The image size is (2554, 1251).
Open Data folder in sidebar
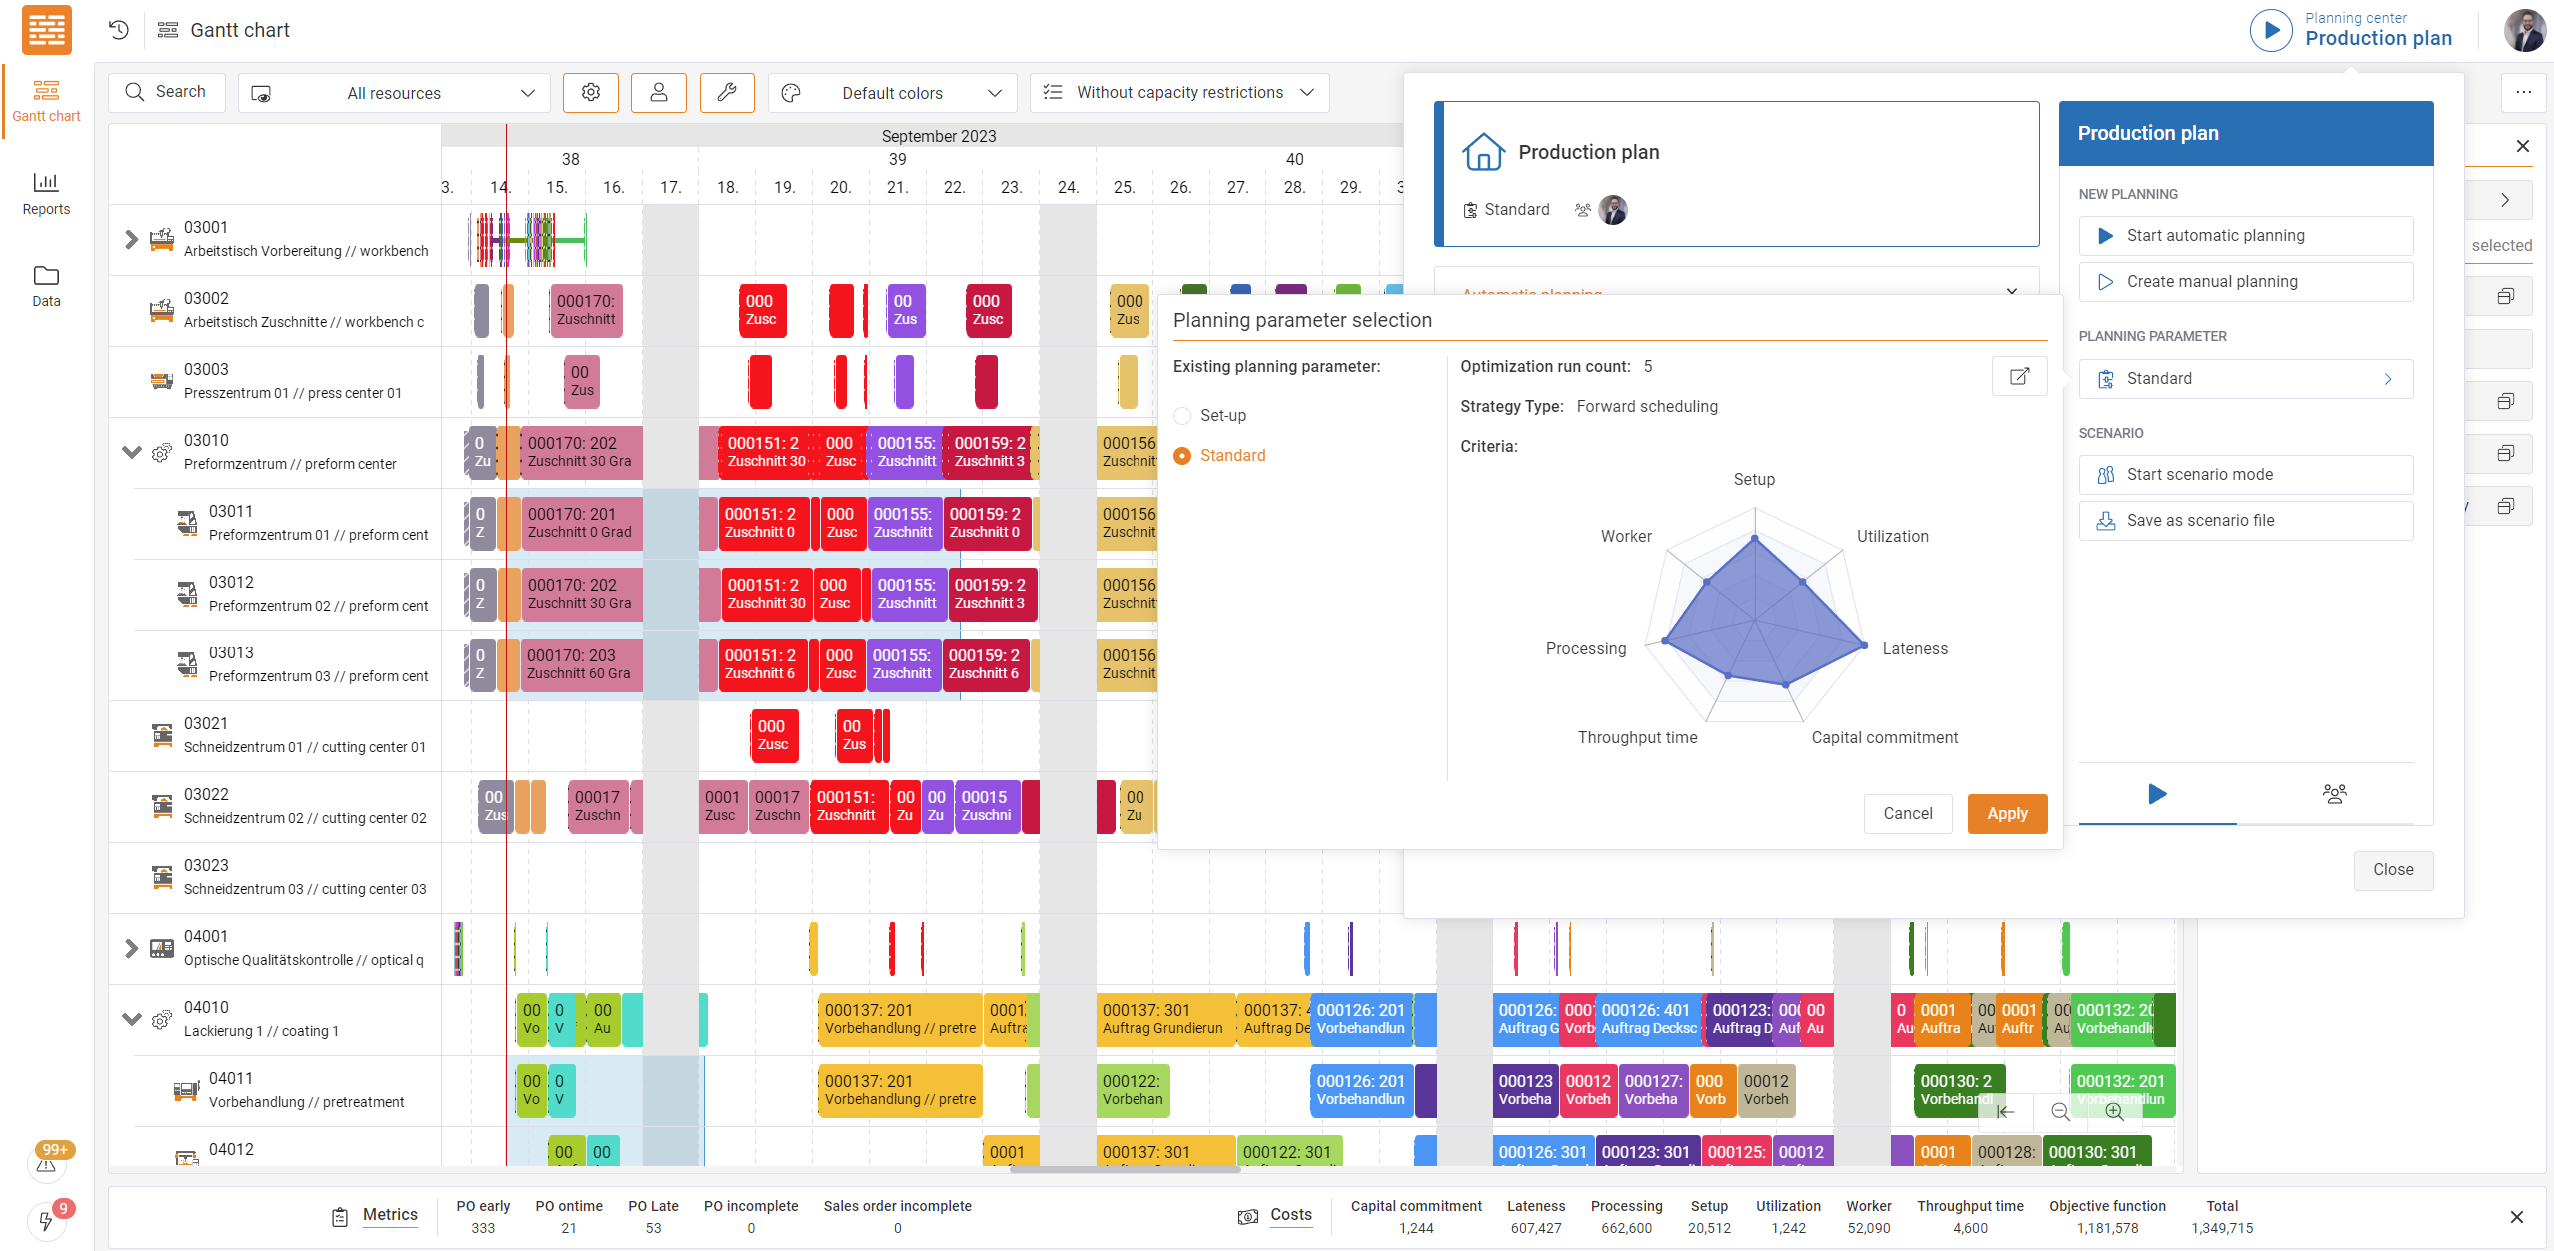[46, 285]
